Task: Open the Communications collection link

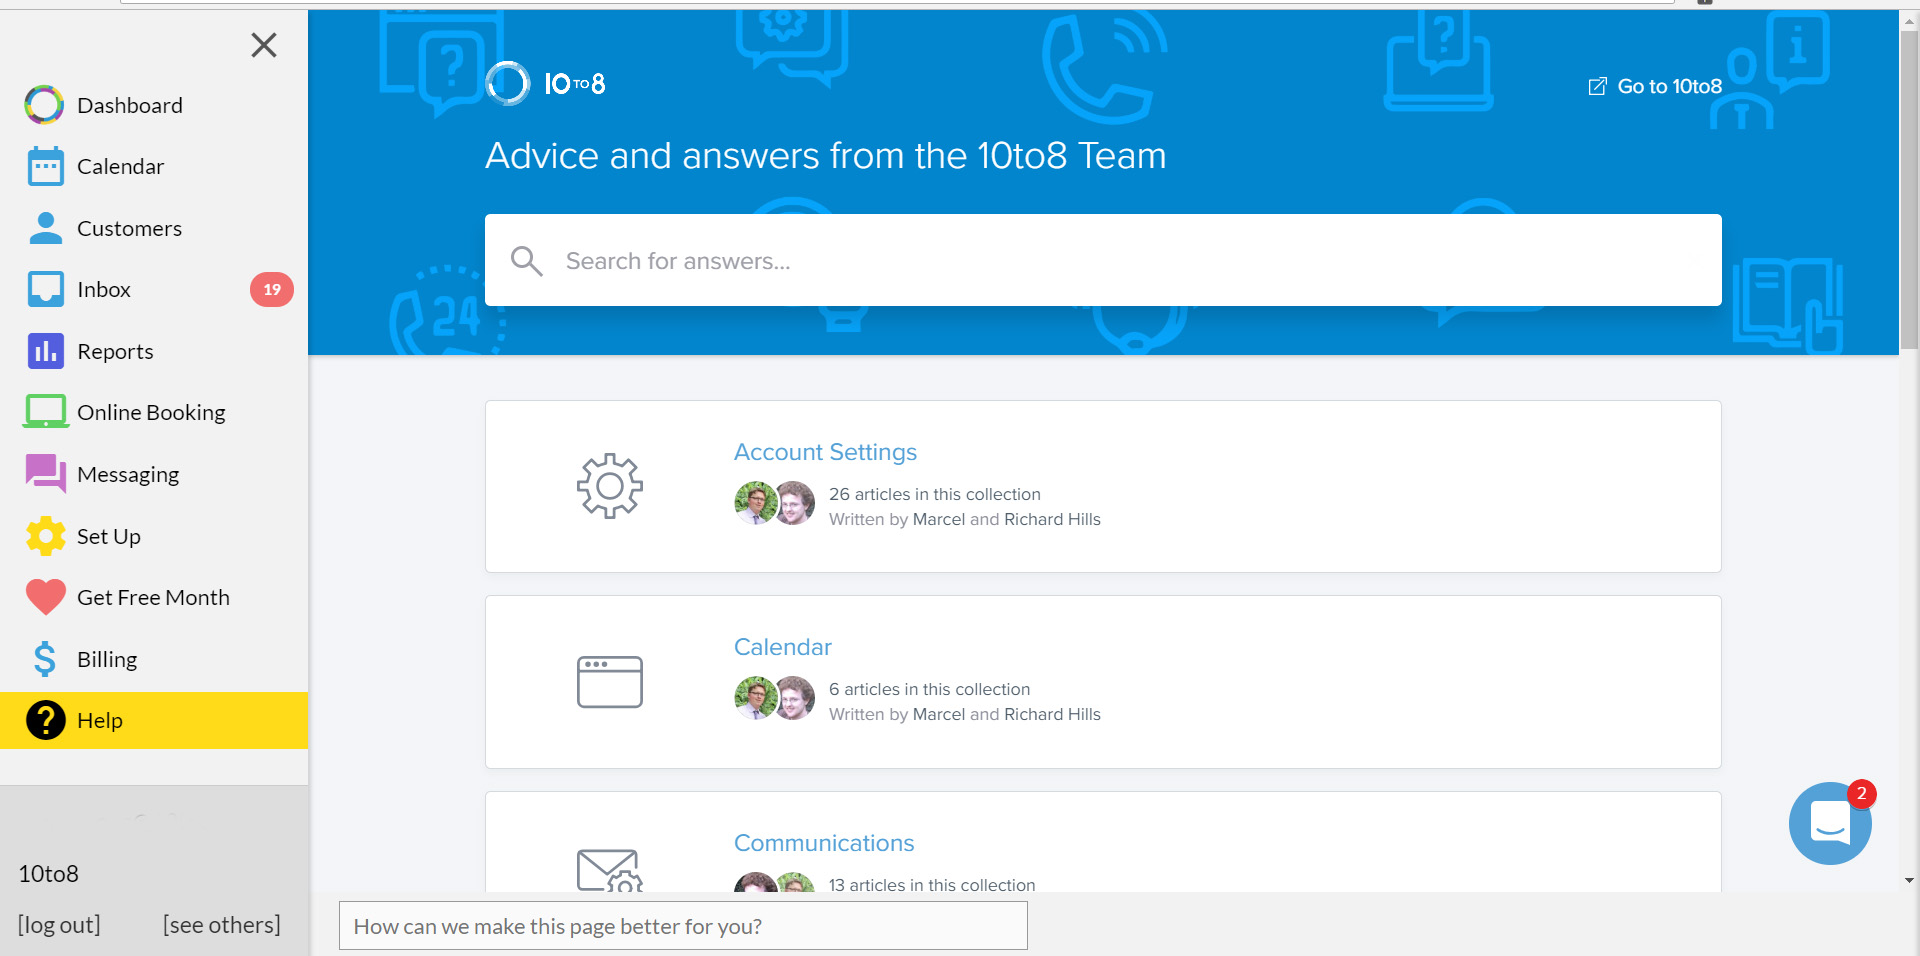Action: point(824,843)
